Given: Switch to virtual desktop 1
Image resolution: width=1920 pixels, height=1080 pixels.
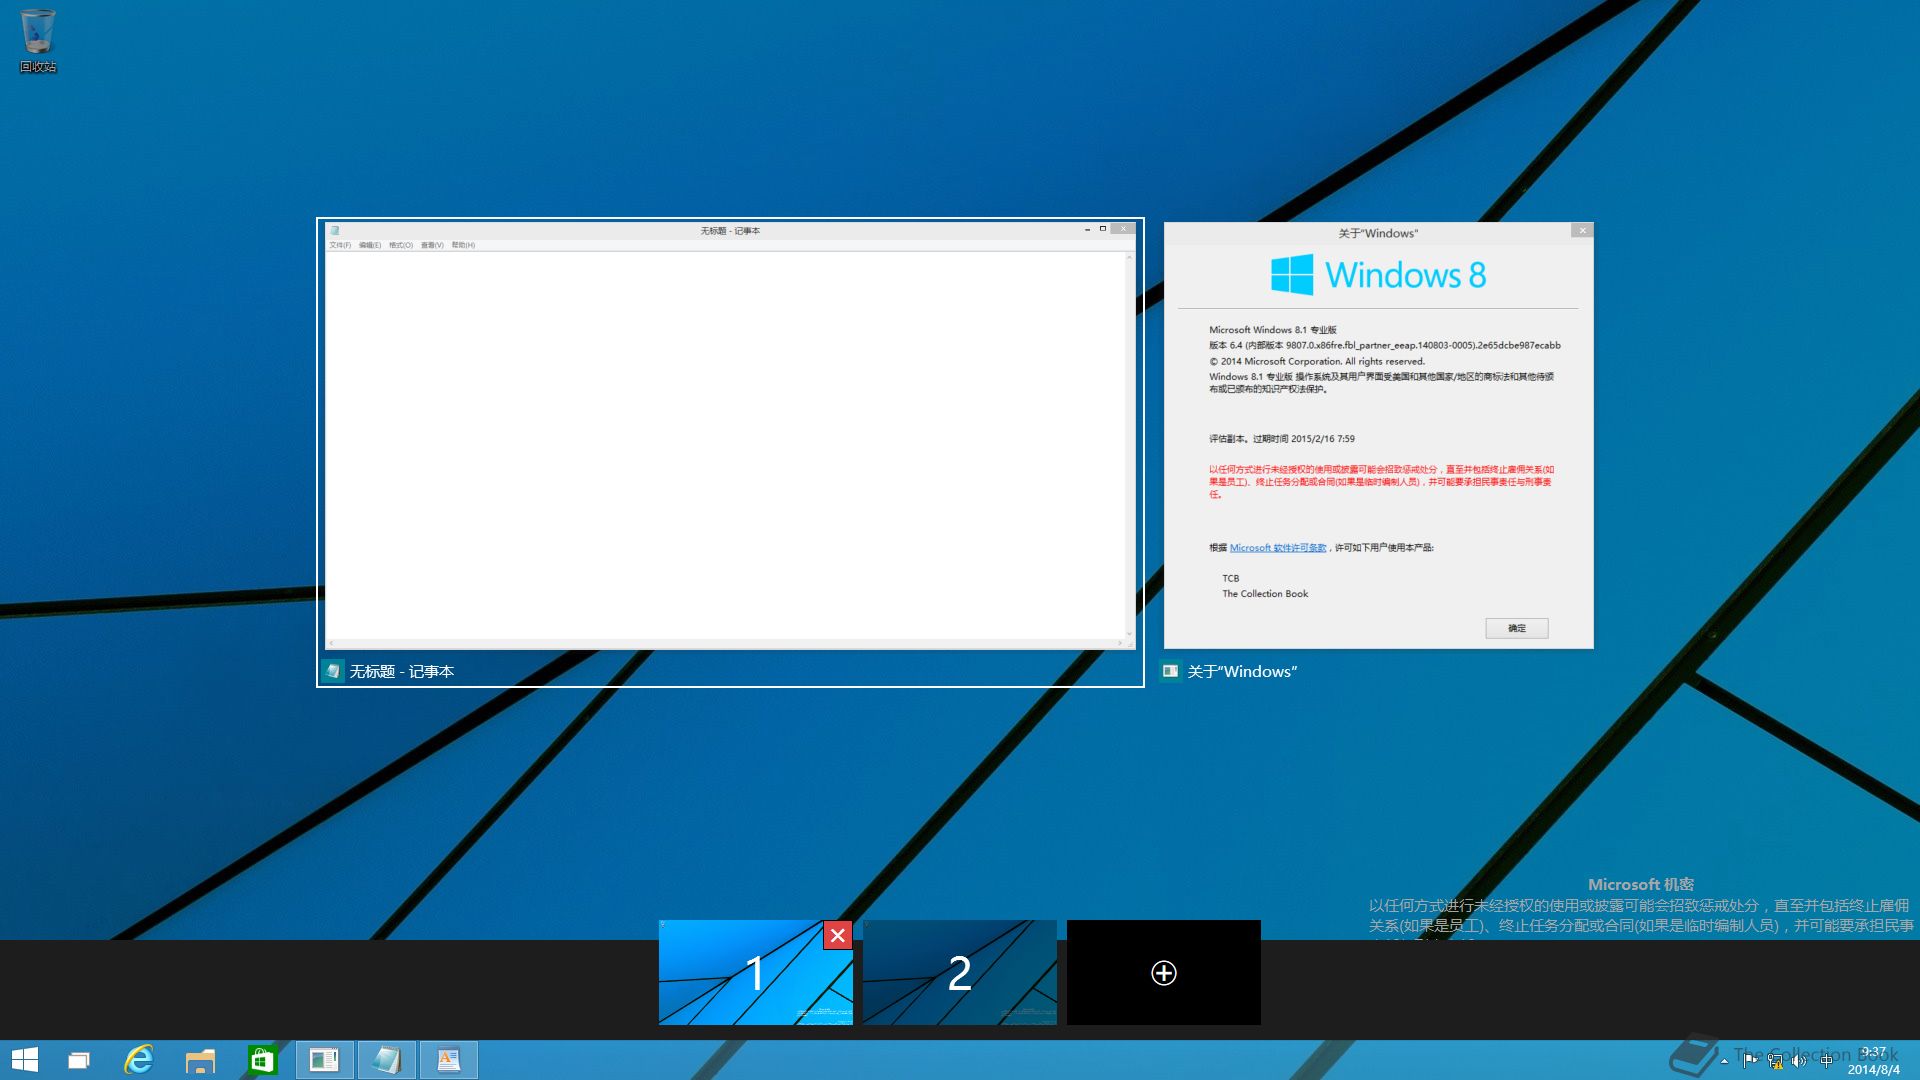Looking at the screenshot, I should [755, 972].
